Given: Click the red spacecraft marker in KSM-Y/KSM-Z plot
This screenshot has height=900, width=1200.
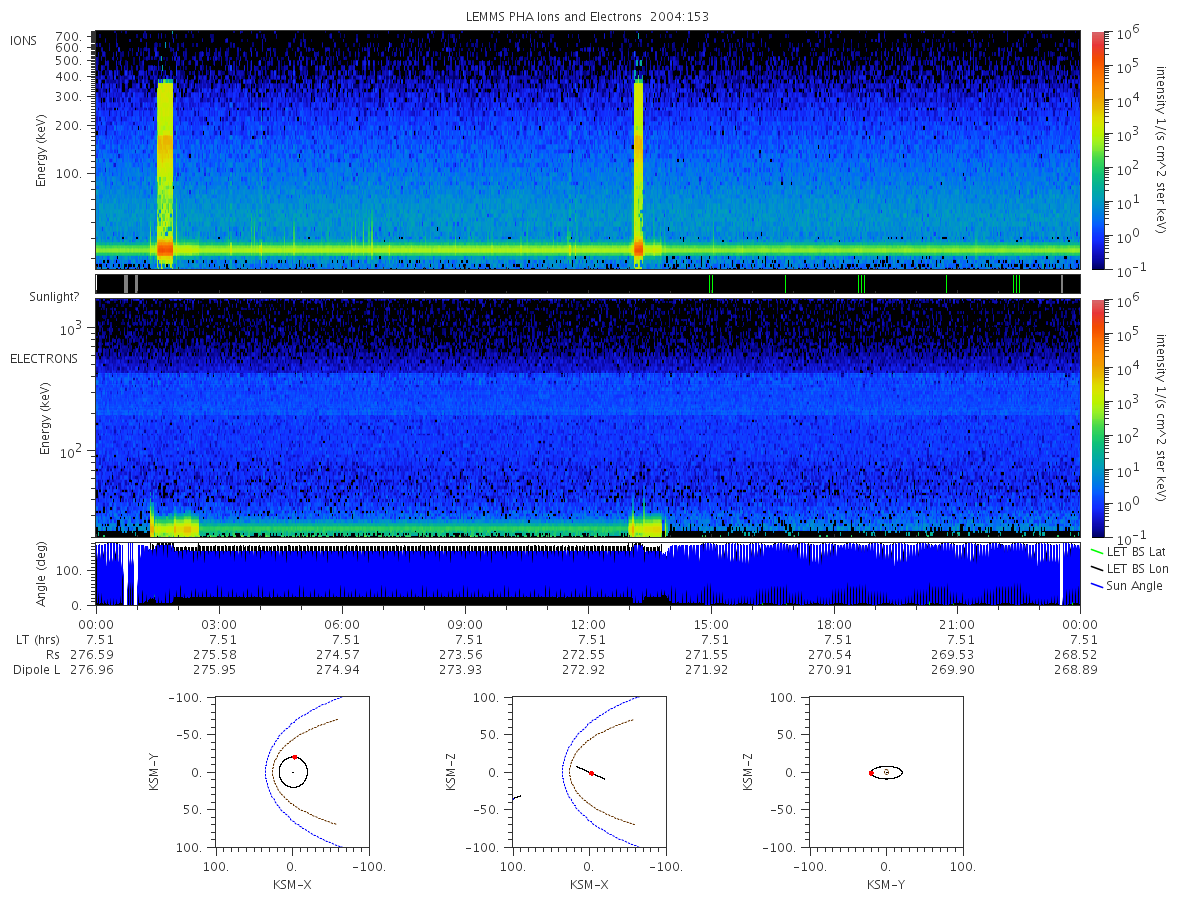Looking at the screenshot, I should point(872,773).
